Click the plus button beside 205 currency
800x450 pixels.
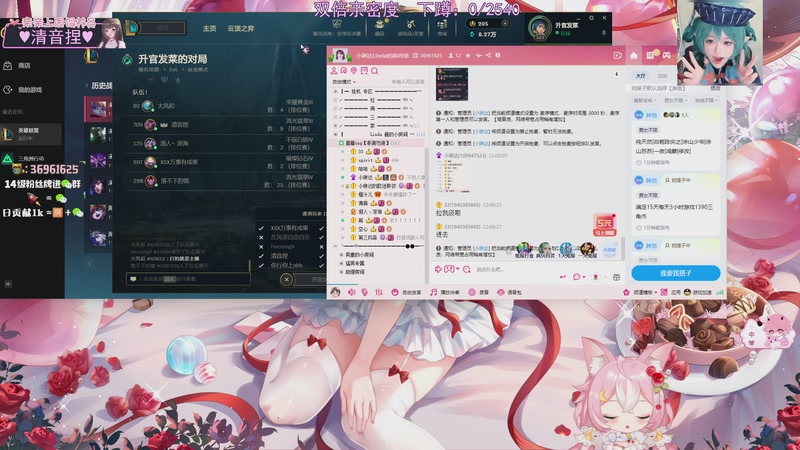click(505, 23)
